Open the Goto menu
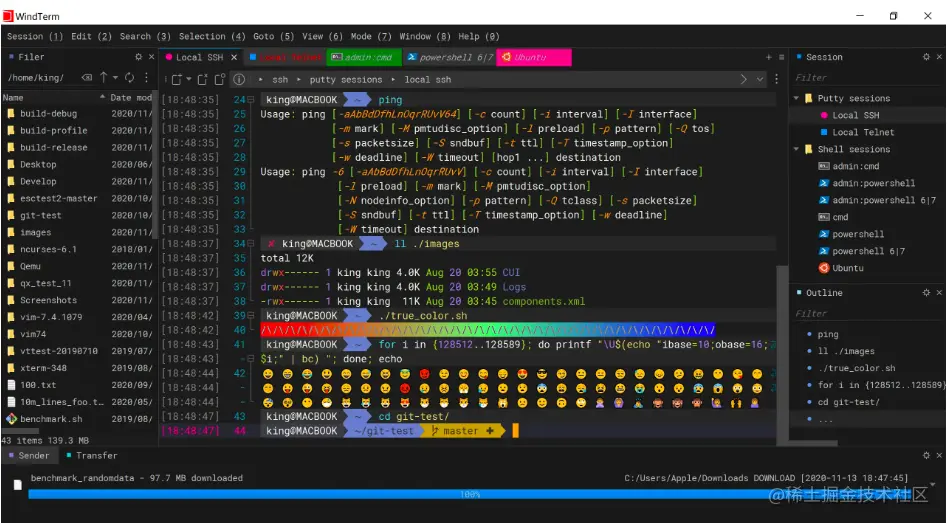 click(274, 36)
